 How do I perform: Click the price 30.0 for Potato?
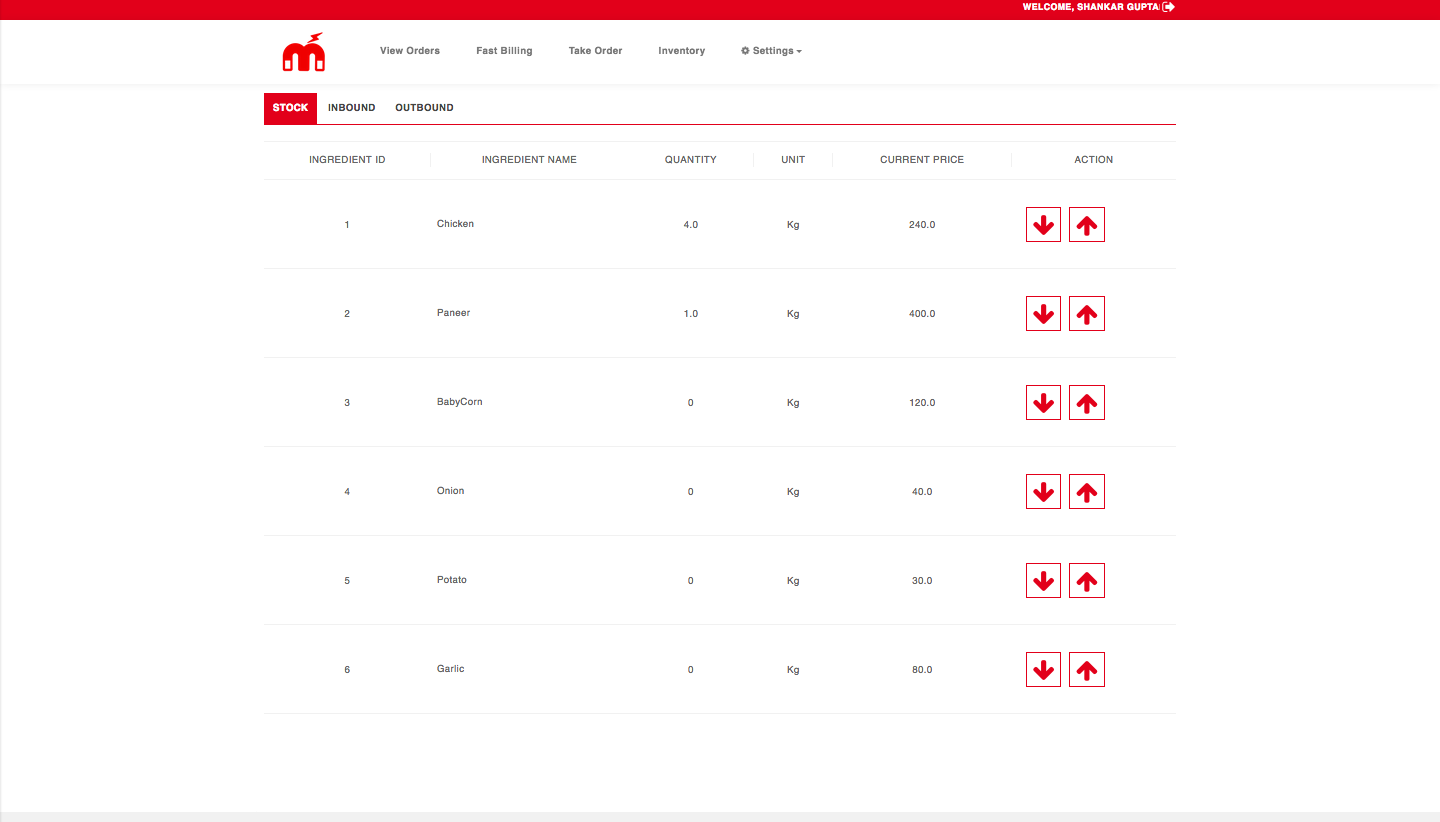(922, 581)
